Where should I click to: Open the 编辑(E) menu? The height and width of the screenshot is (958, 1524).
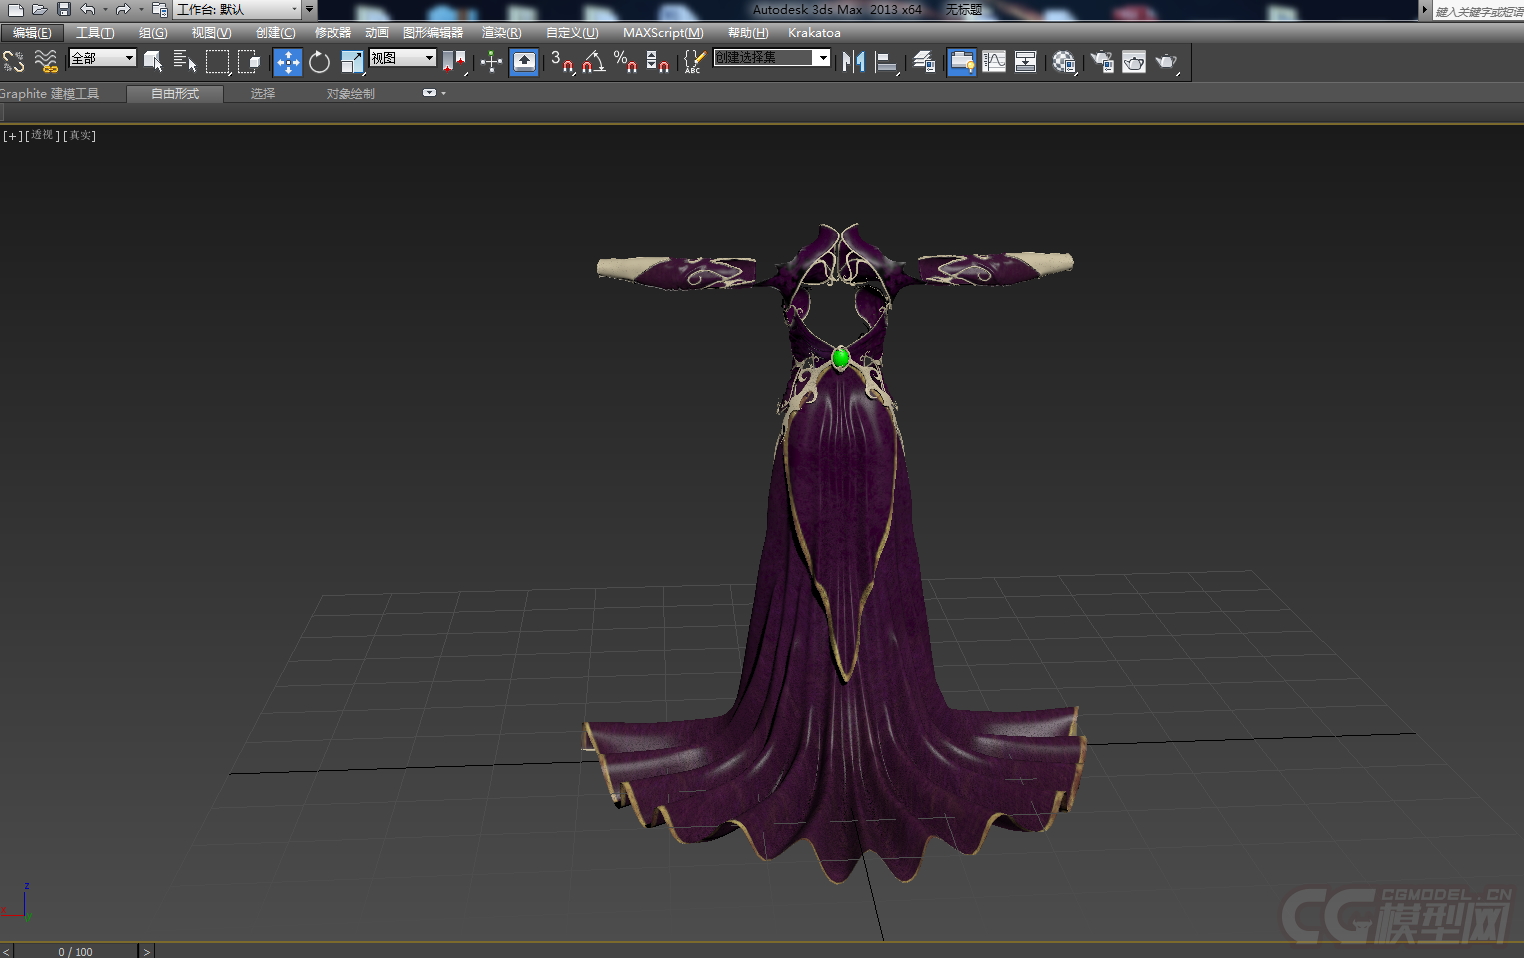(32, 33)
